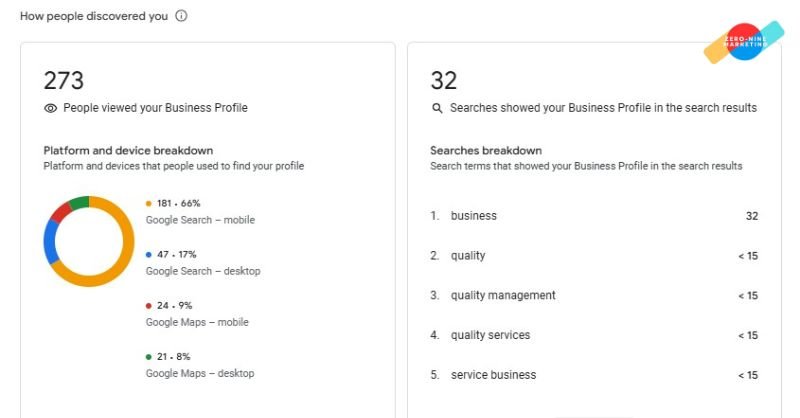The image size is (800, 418).
Task: Click the Zero-Nine Marketing logo
Action: [743, 42]
